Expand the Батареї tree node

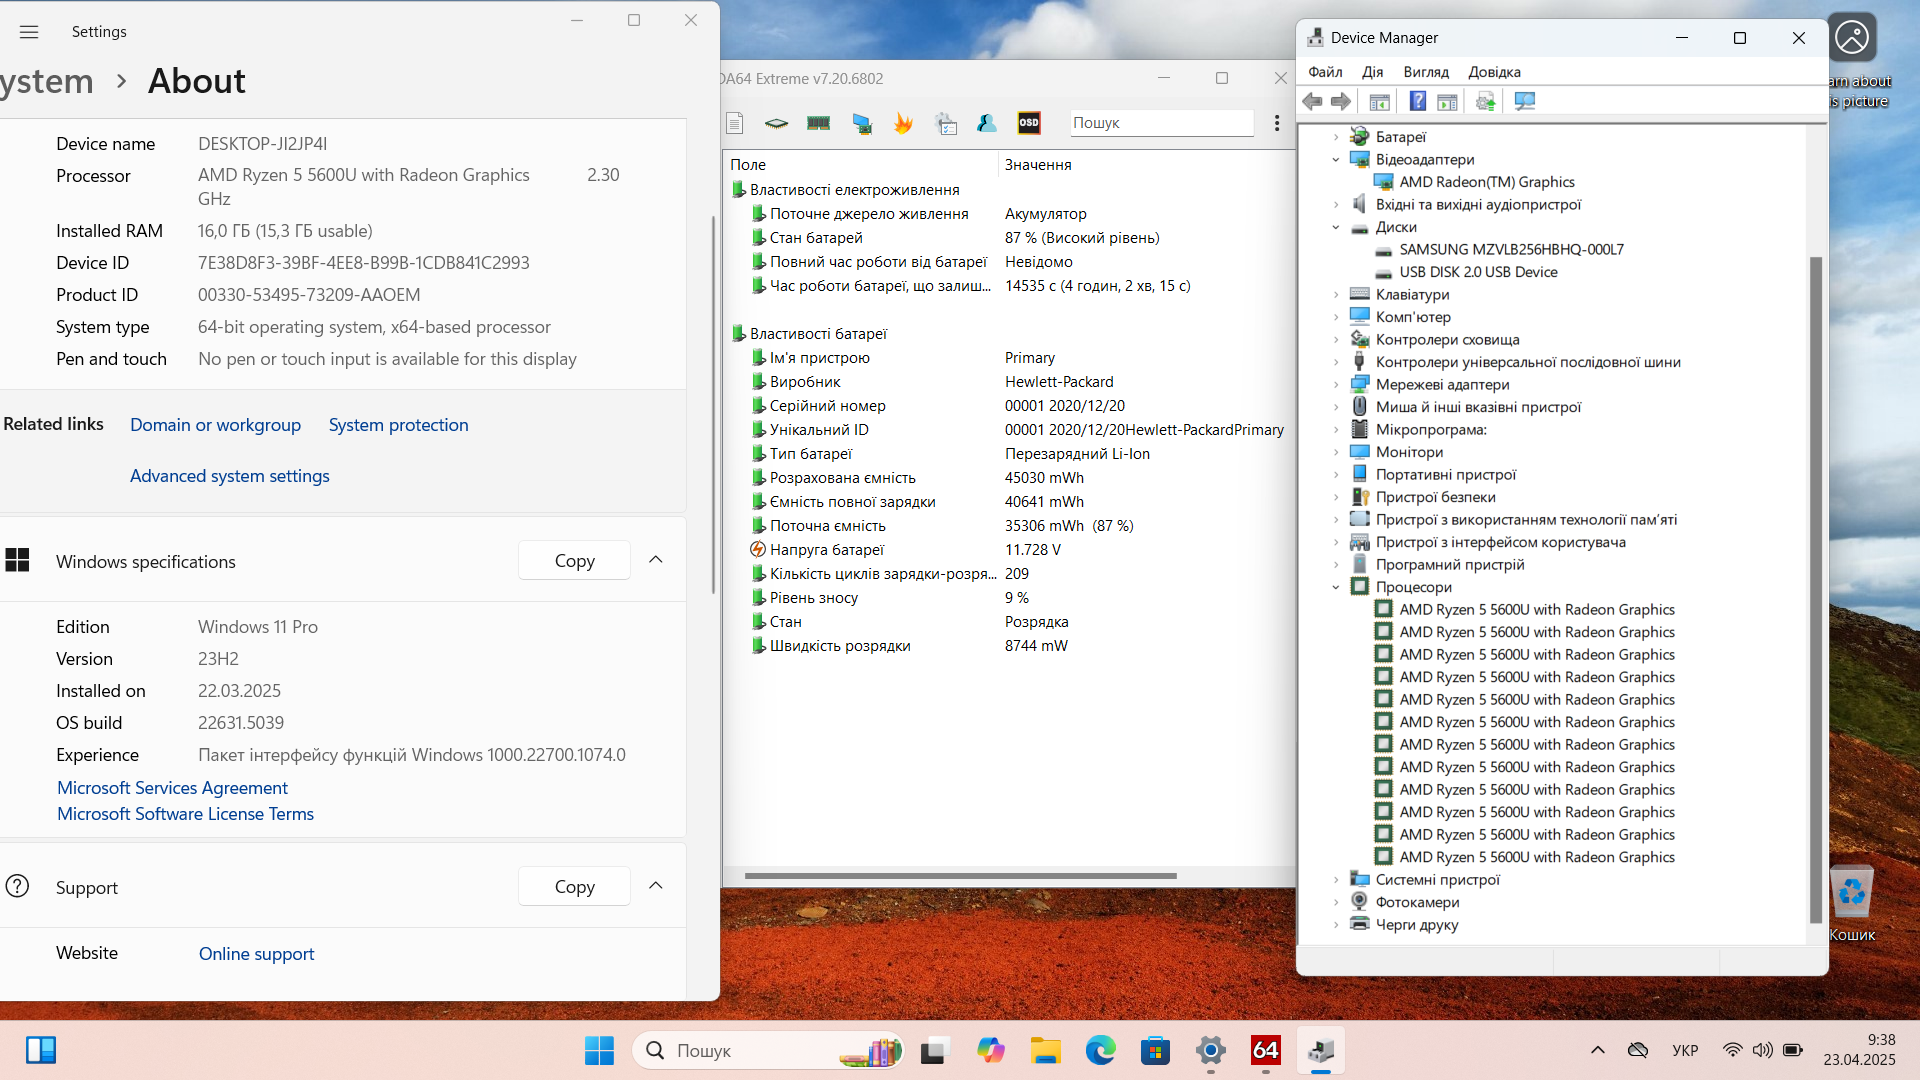coord(1336,137)
